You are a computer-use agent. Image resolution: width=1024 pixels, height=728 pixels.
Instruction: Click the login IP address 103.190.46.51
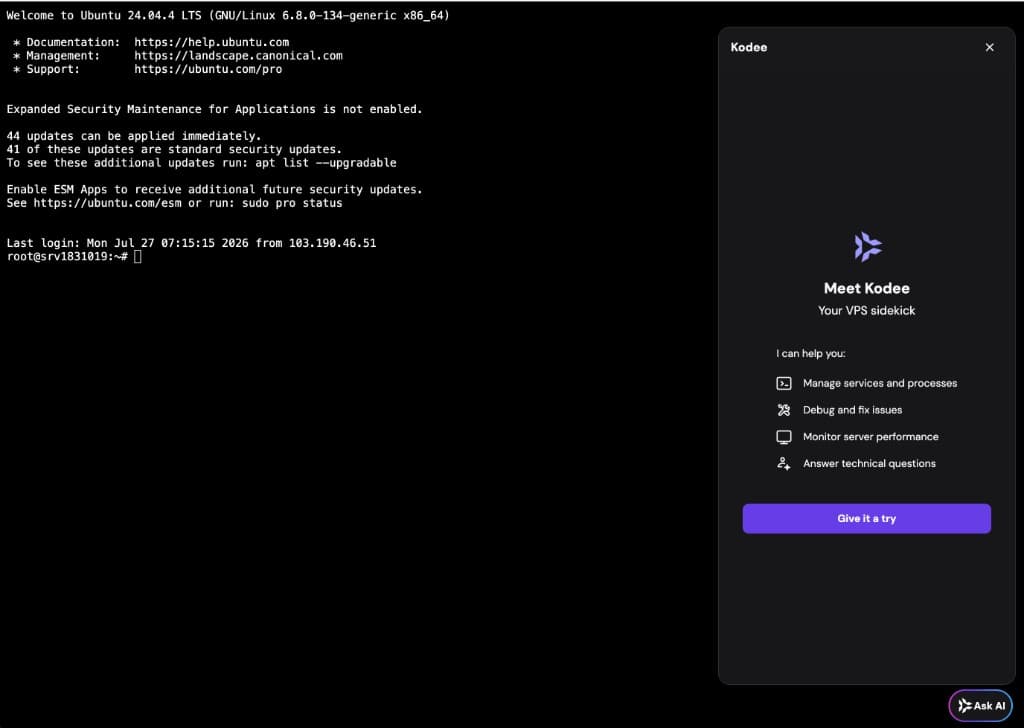332,243
